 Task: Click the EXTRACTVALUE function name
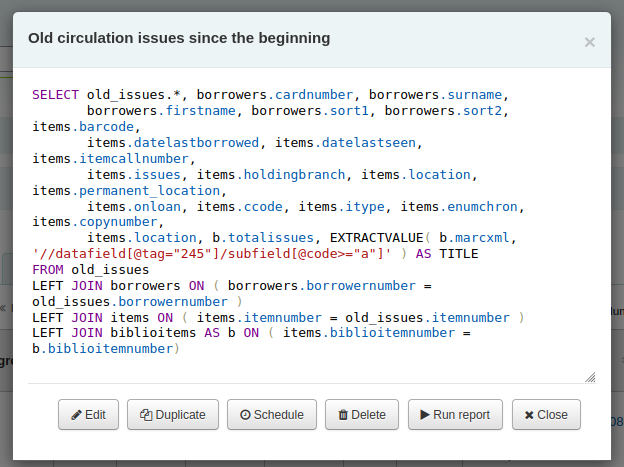(x=376, y=238)
